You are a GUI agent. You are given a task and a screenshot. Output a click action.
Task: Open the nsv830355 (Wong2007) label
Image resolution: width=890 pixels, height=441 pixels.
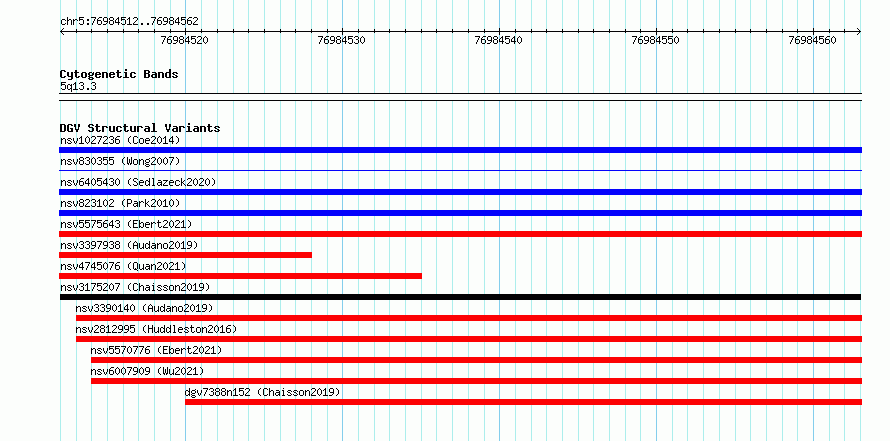tap(120, 161)
